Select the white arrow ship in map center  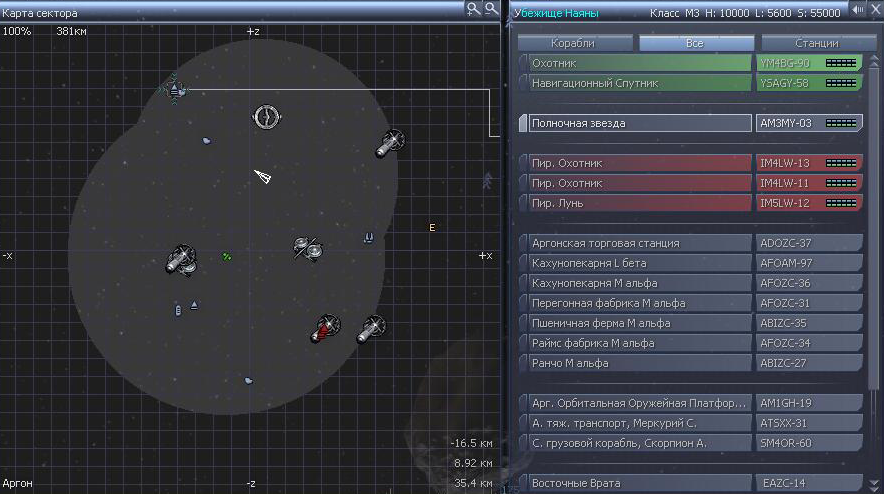[263, 177]
